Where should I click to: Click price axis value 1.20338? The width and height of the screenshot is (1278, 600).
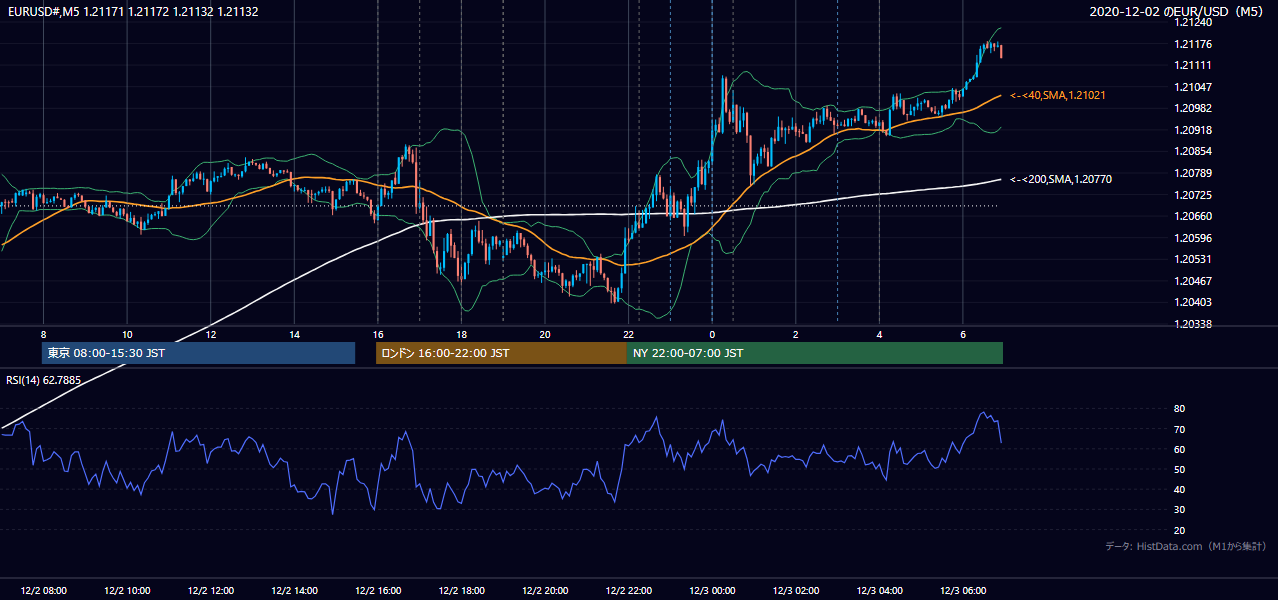[1193, 324]
